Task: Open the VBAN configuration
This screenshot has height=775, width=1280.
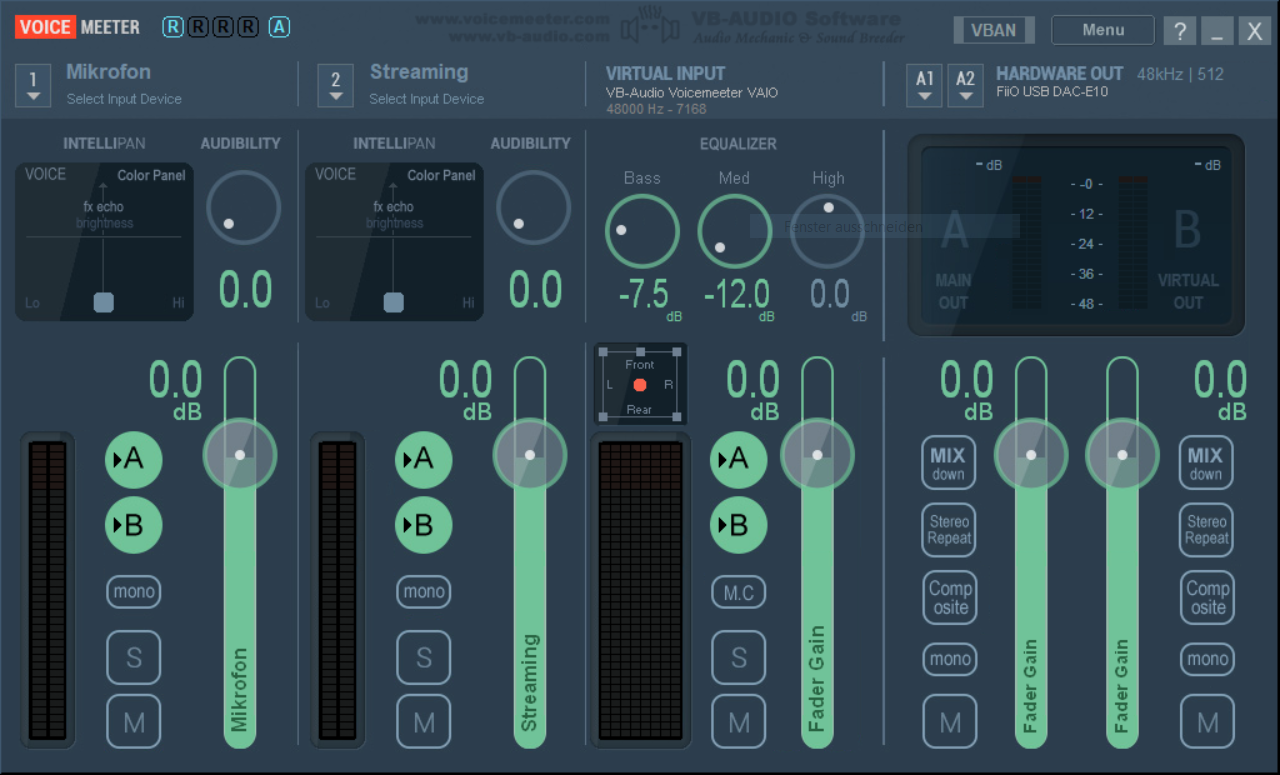Action: [993, 30]
